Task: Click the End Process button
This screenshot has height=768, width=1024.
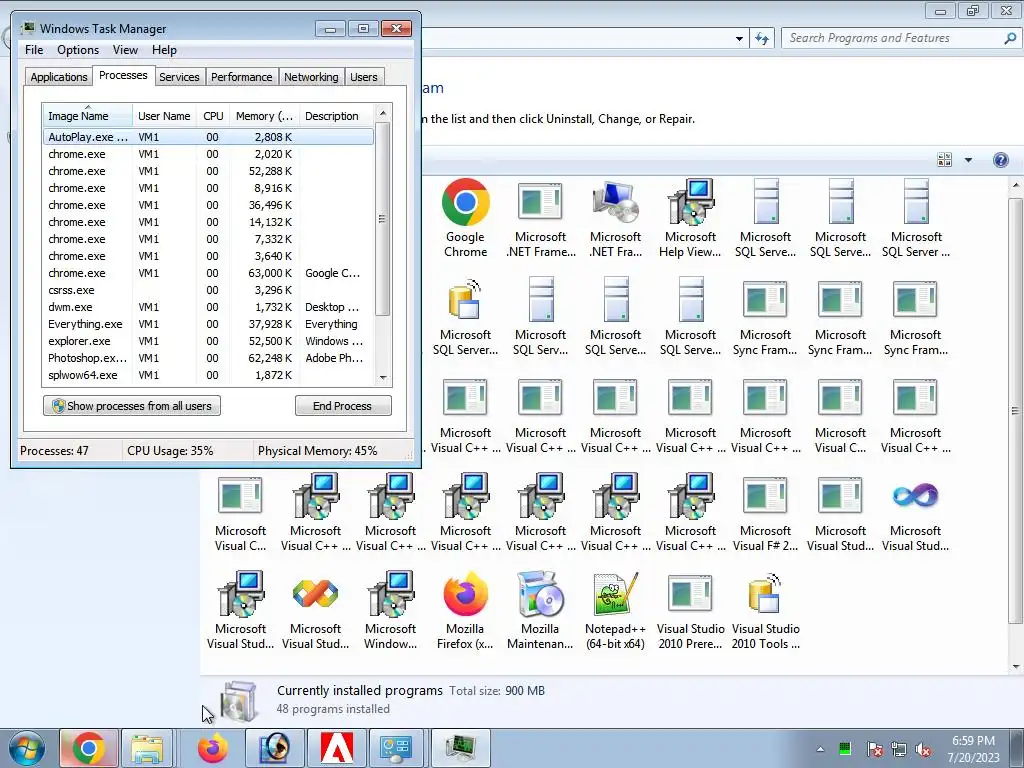Action: (343, 406)
